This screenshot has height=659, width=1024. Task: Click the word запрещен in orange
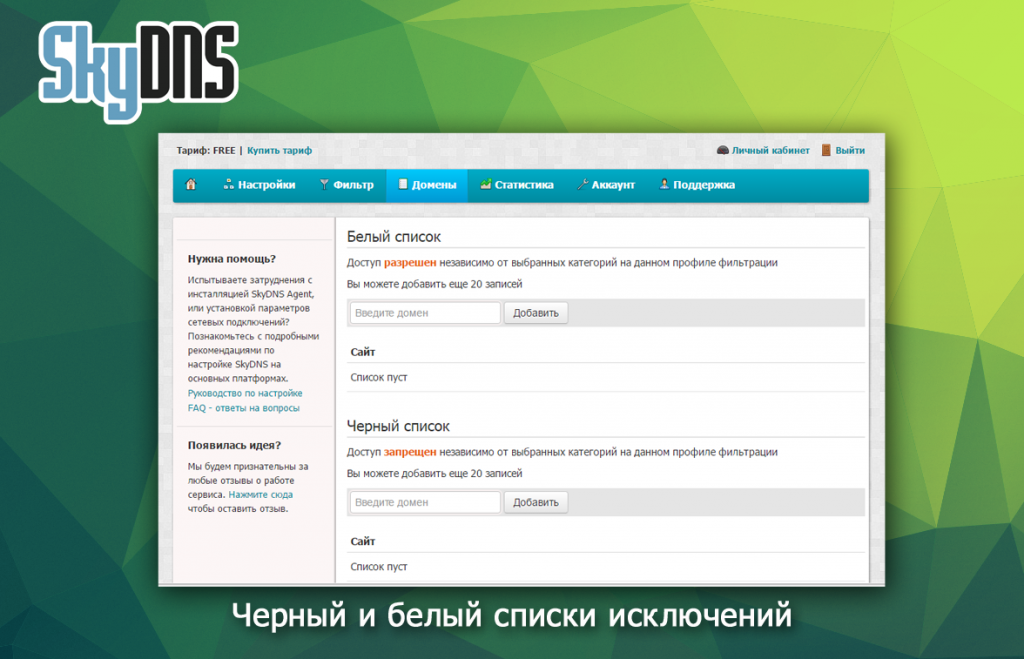coord(410,452)
